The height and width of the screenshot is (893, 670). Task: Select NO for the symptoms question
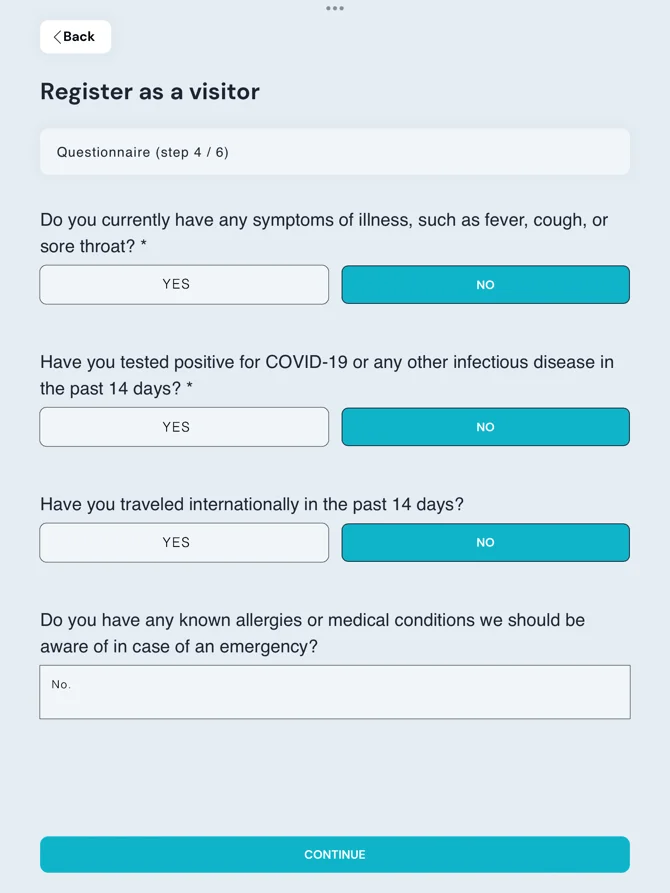485,284
